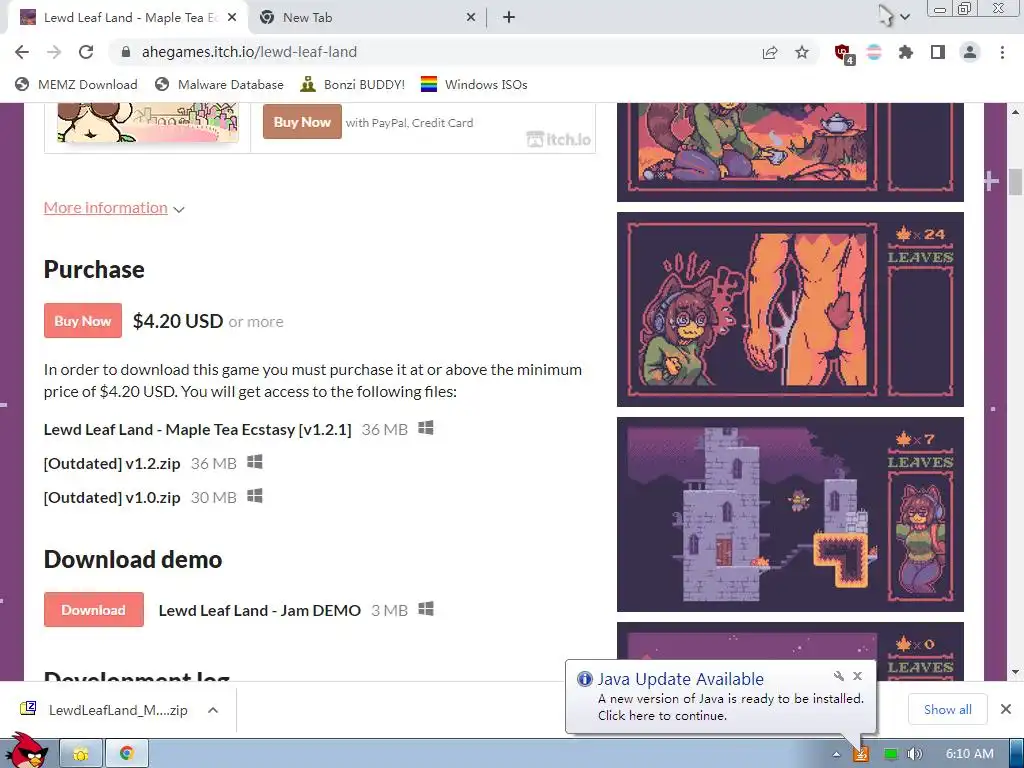Click the Windows icon beside Jam DEMO
This screenshot has width=1024, height=768.
click(426, 609)
